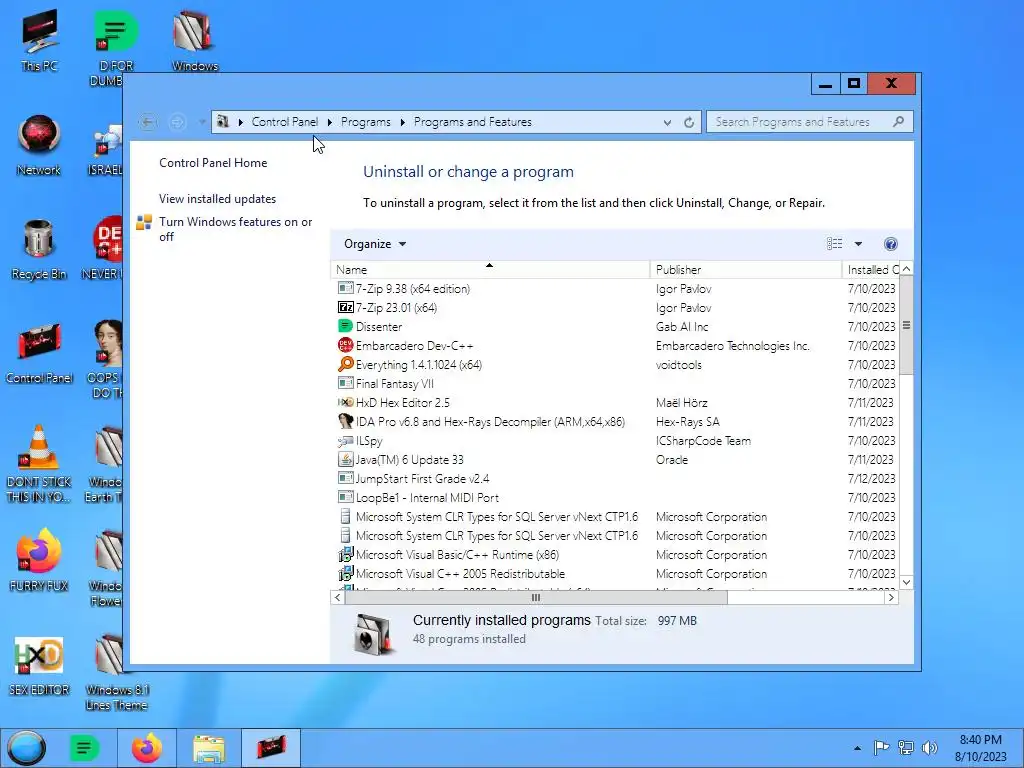This screenshot has height=768, width=1024.
Task: Expand arrow after Control Panel breadcrumb
Action: (329, 122)
